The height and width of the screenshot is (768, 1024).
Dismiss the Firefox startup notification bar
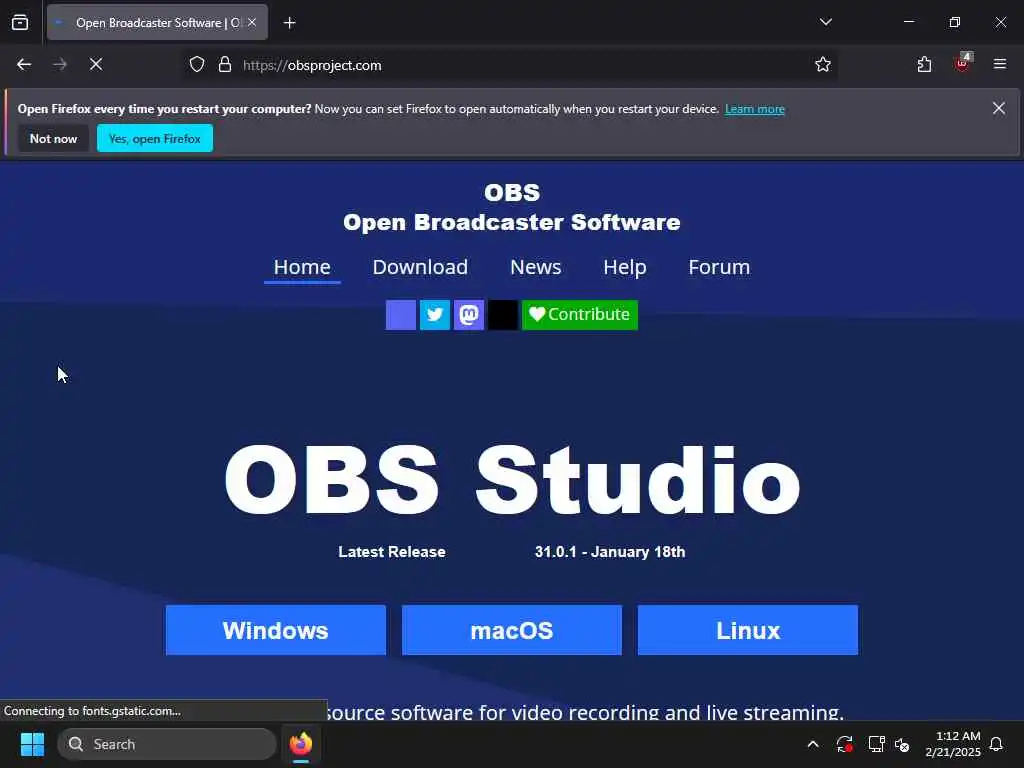[999, 108]
